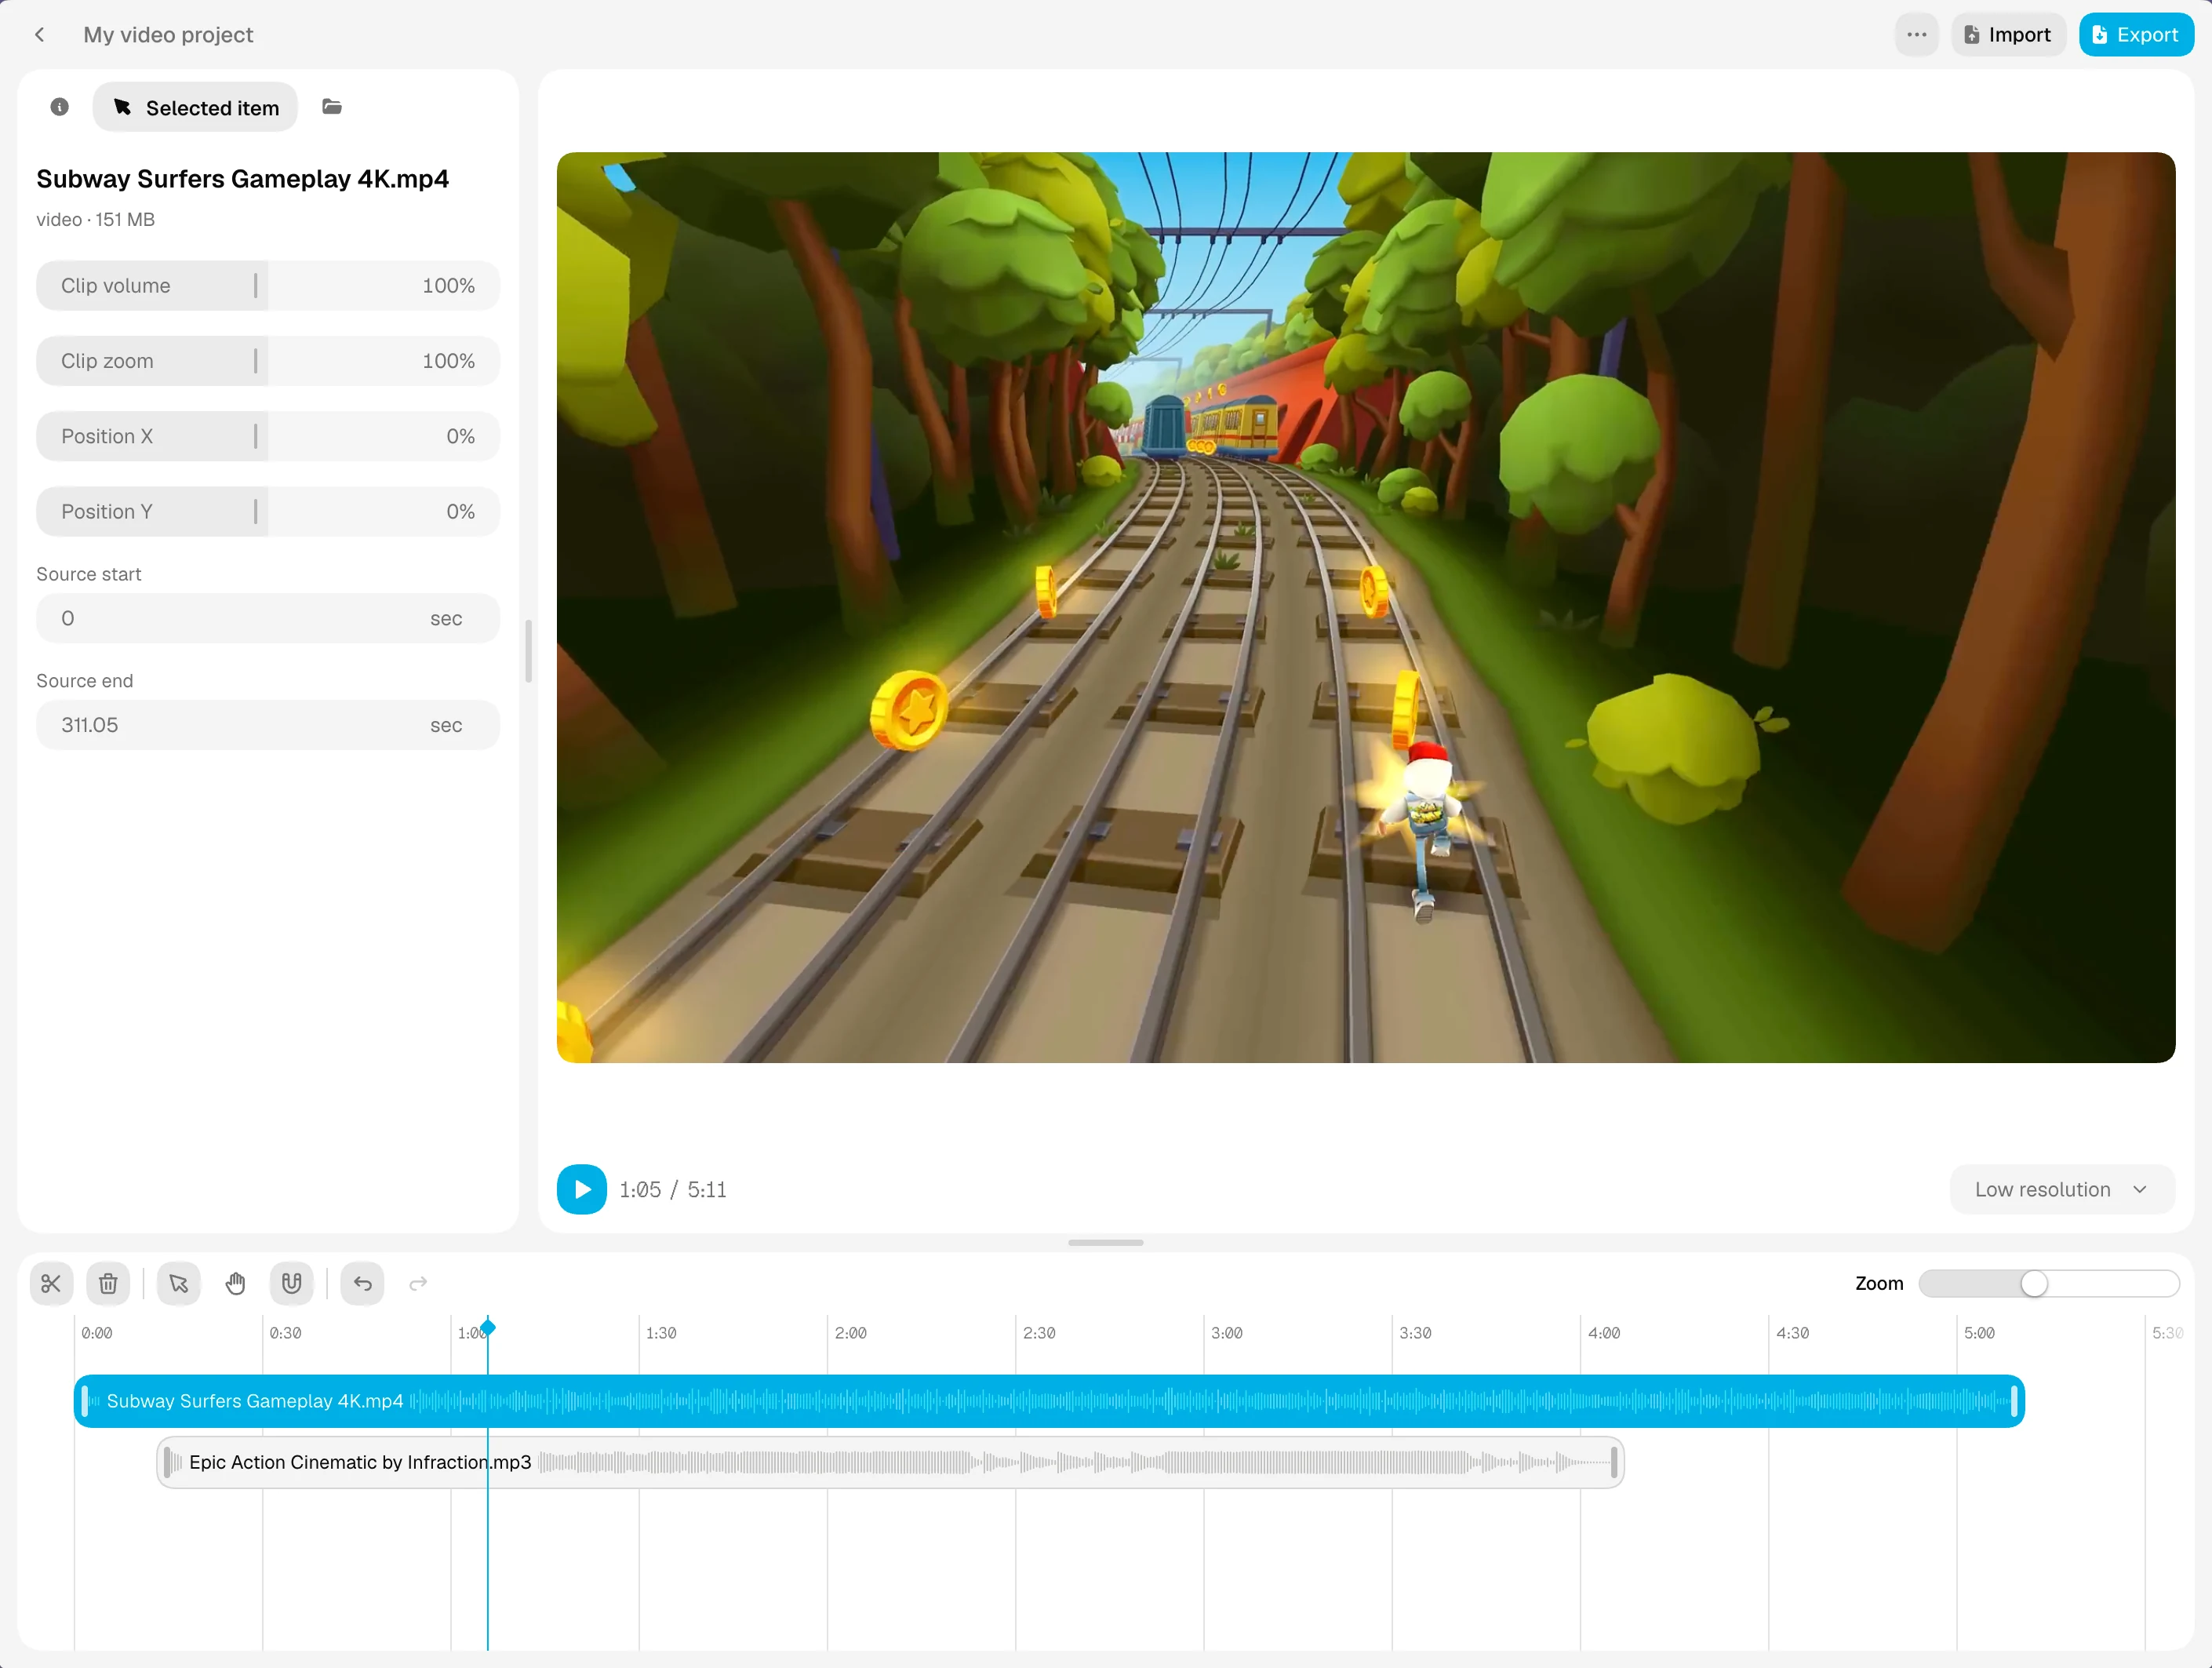Click the left panel scrollbar

(528, 651)
